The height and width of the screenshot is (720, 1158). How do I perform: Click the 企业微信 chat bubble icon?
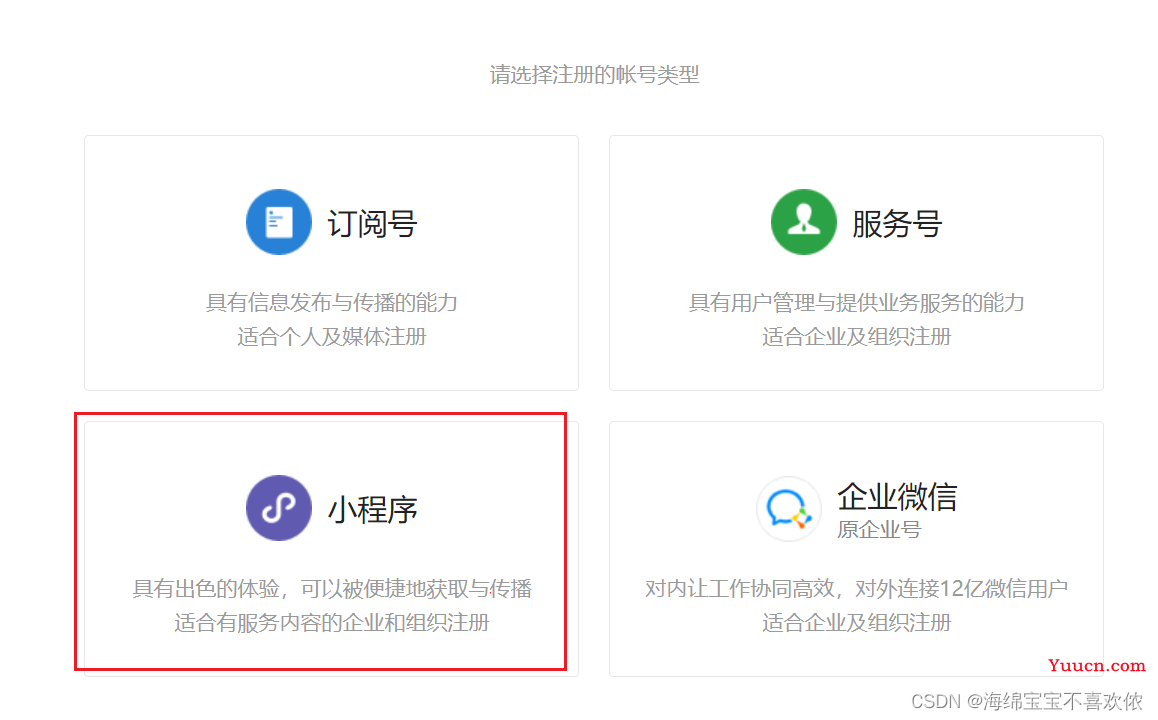click(789, 509)
